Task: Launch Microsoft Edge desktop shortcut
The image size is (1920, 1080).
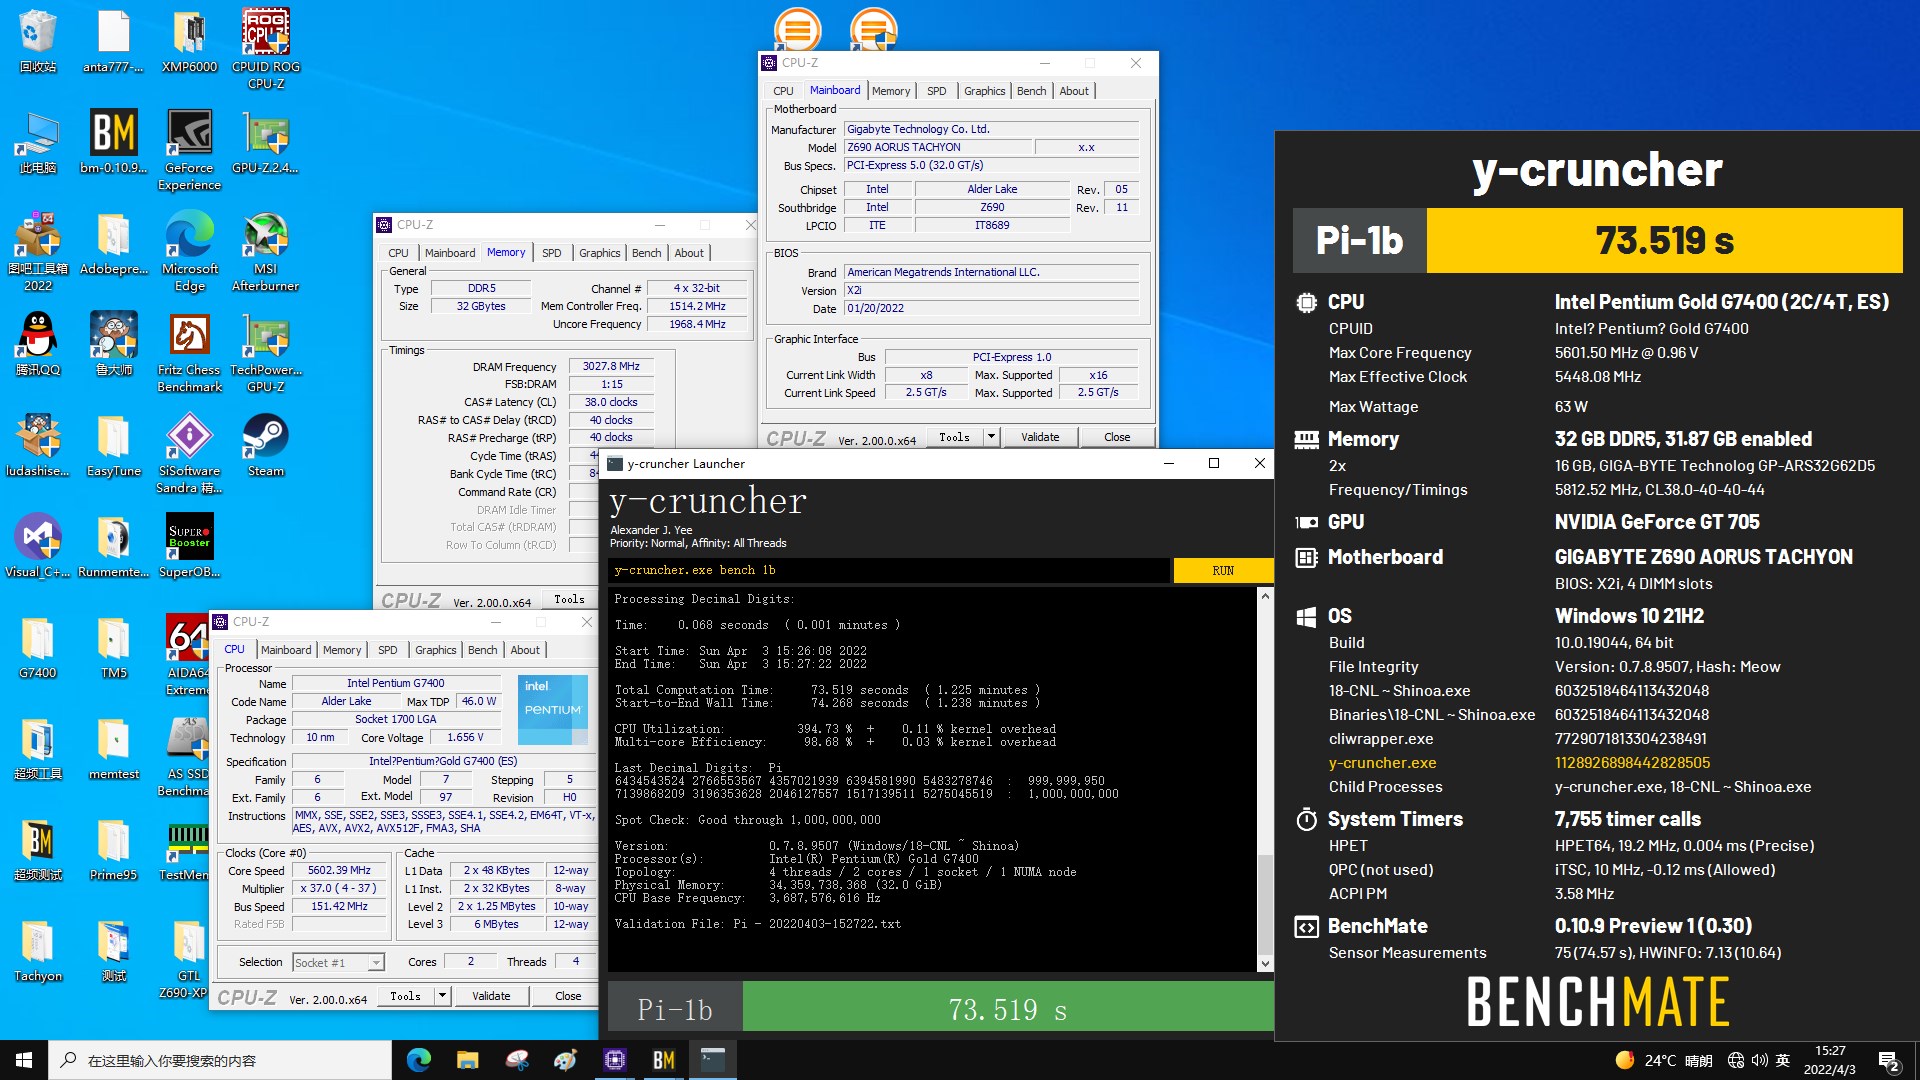Action: pos(190,251)
